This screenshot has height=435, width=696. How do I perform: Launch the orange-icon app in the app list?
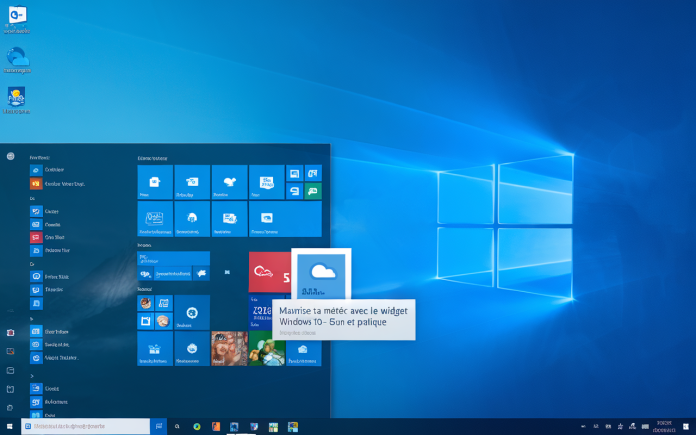point(36,183)
